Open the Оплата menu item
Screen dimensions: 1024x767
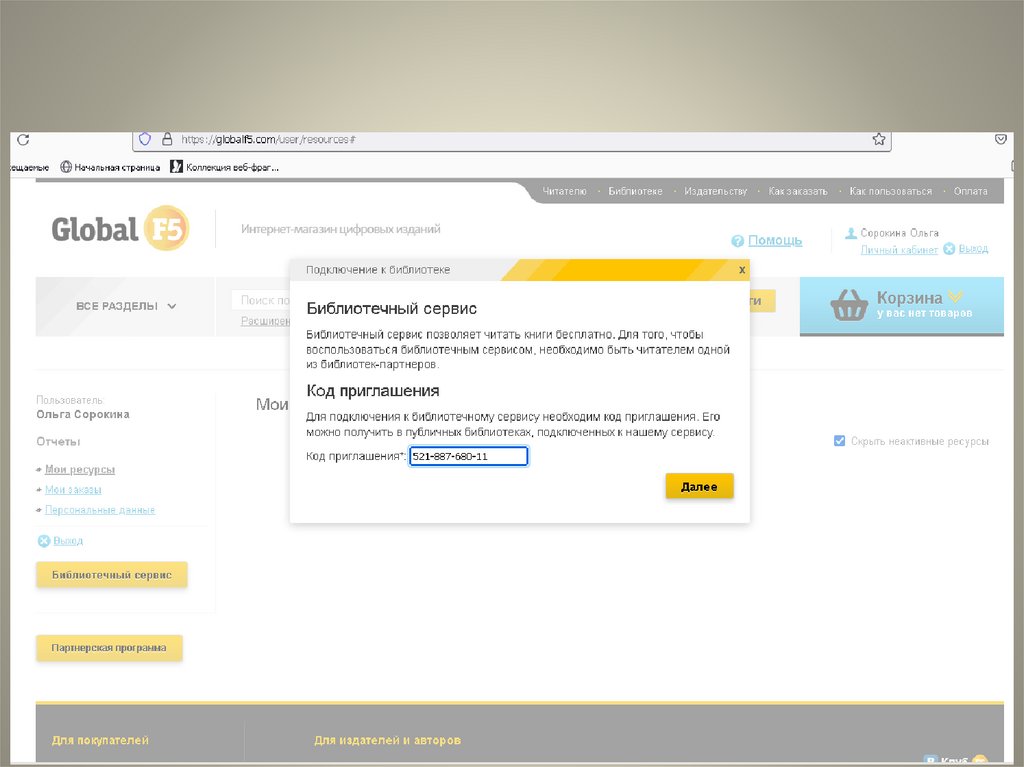click(970, 191)
